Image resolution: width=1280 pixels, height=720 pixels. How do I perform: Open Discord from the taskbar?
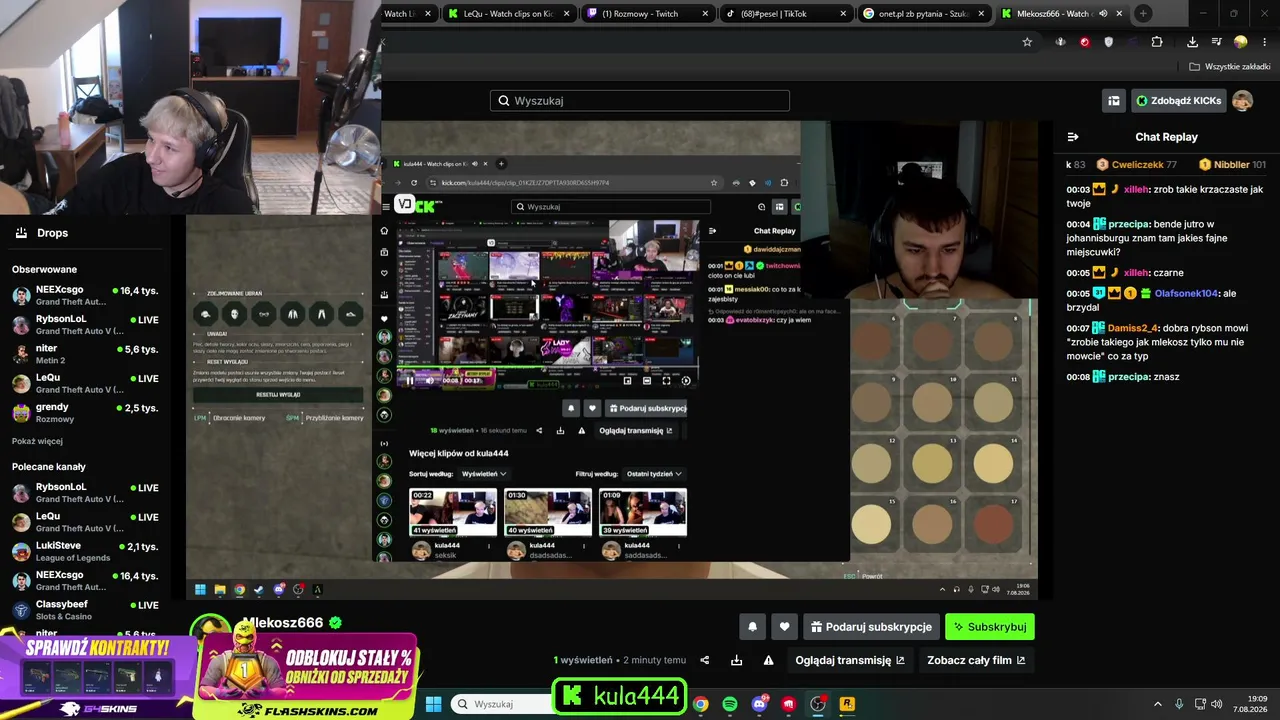(x=759, y=704)
